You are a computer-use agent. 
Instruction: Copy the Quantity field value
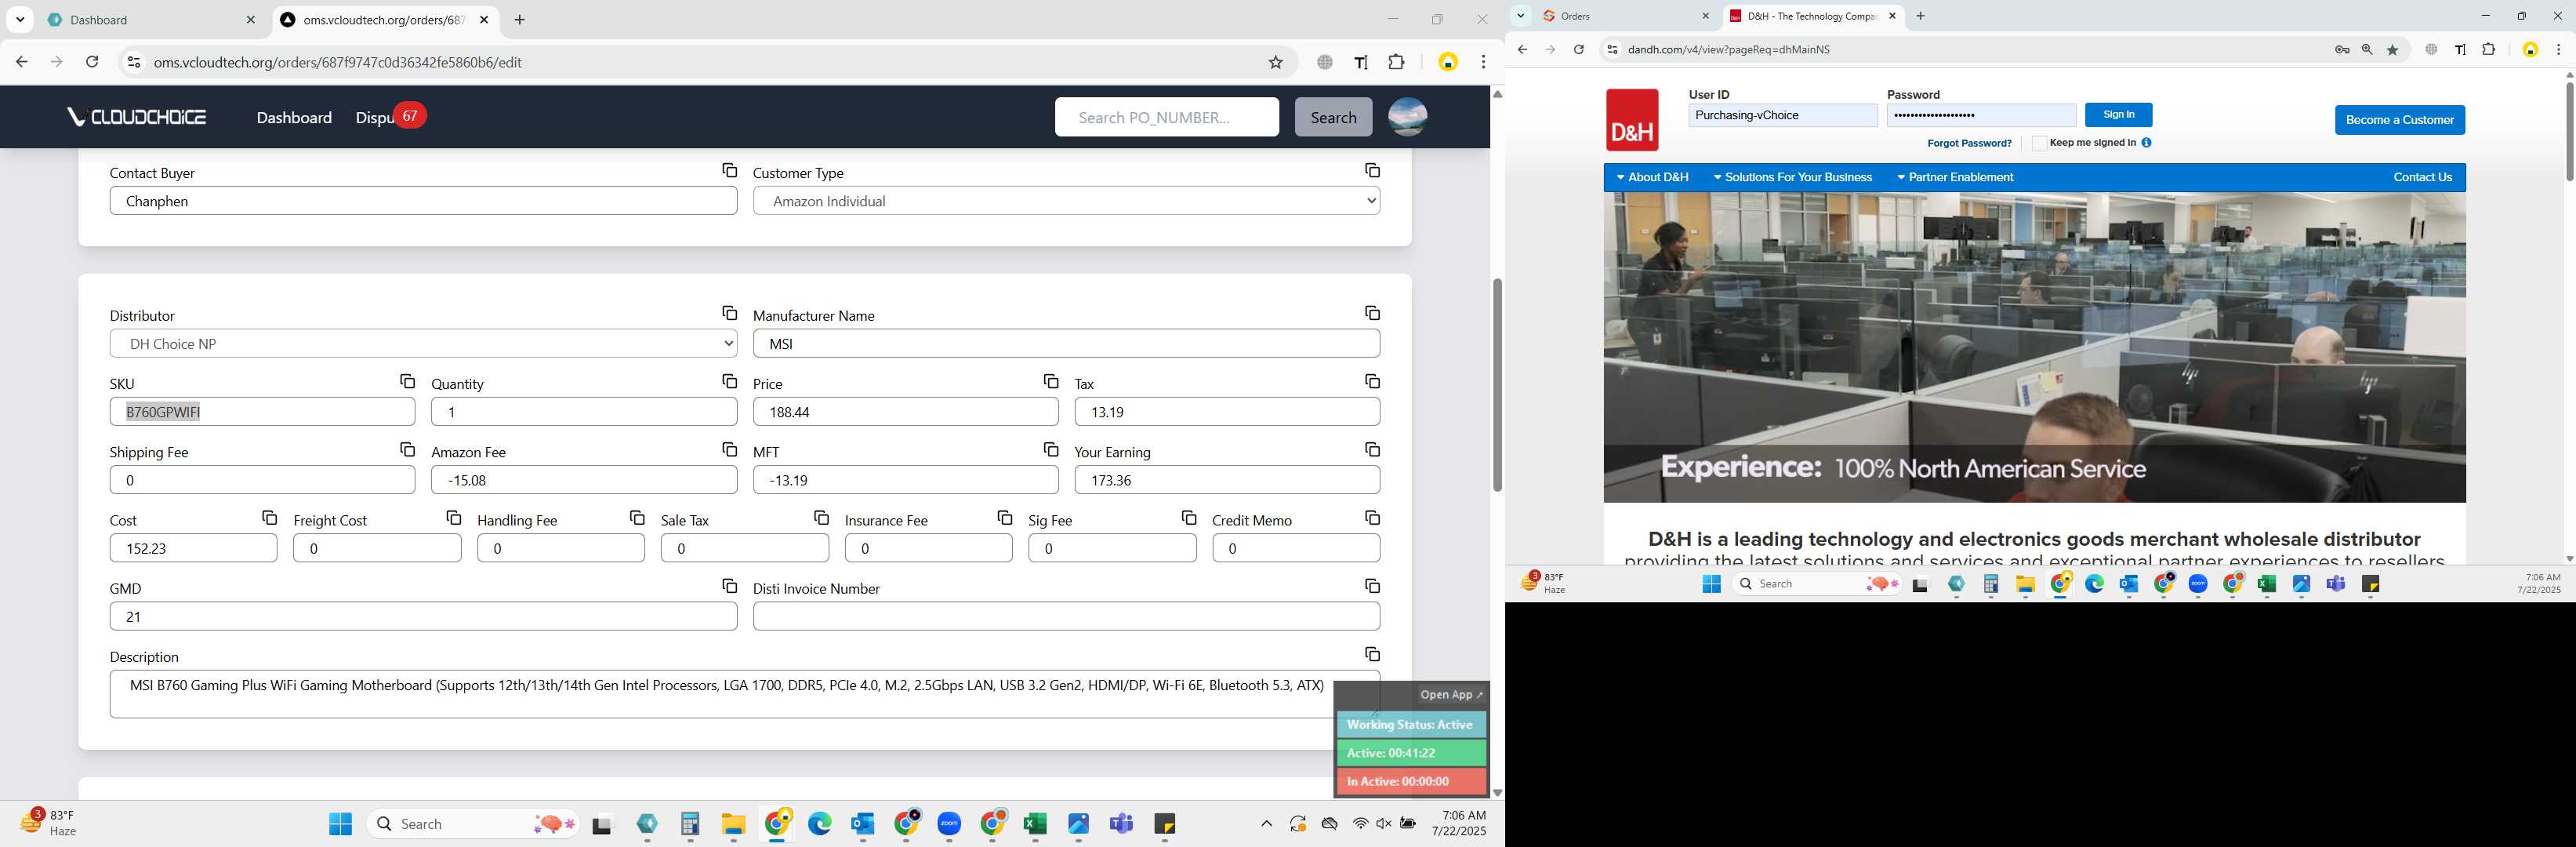pos(729,382)
